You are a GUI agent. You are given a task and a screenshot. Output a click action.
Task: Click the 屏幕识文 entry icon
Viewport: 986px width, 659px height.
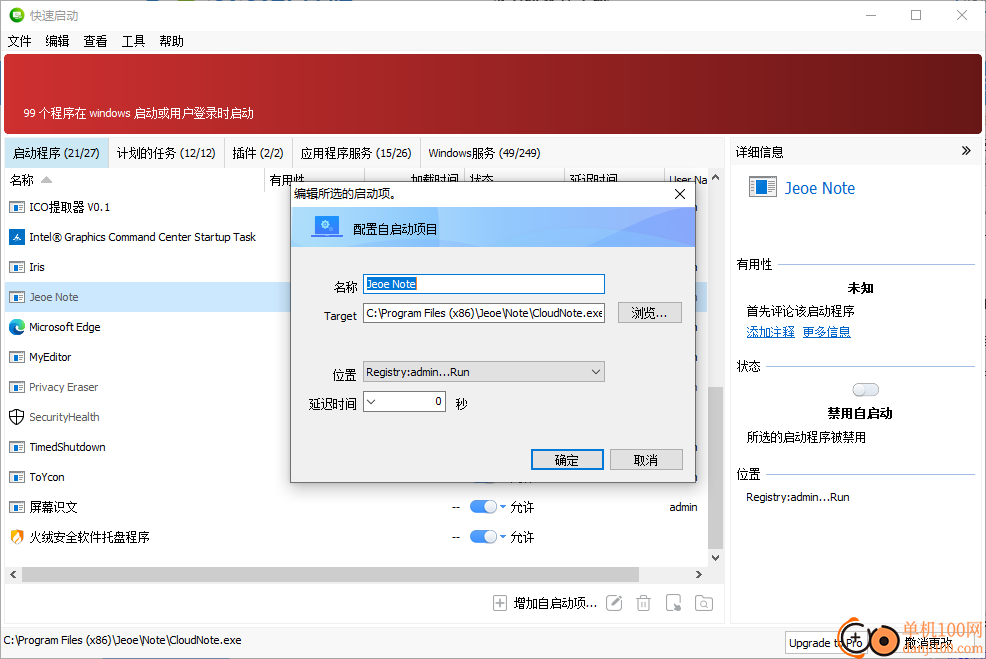click(17, 507)
